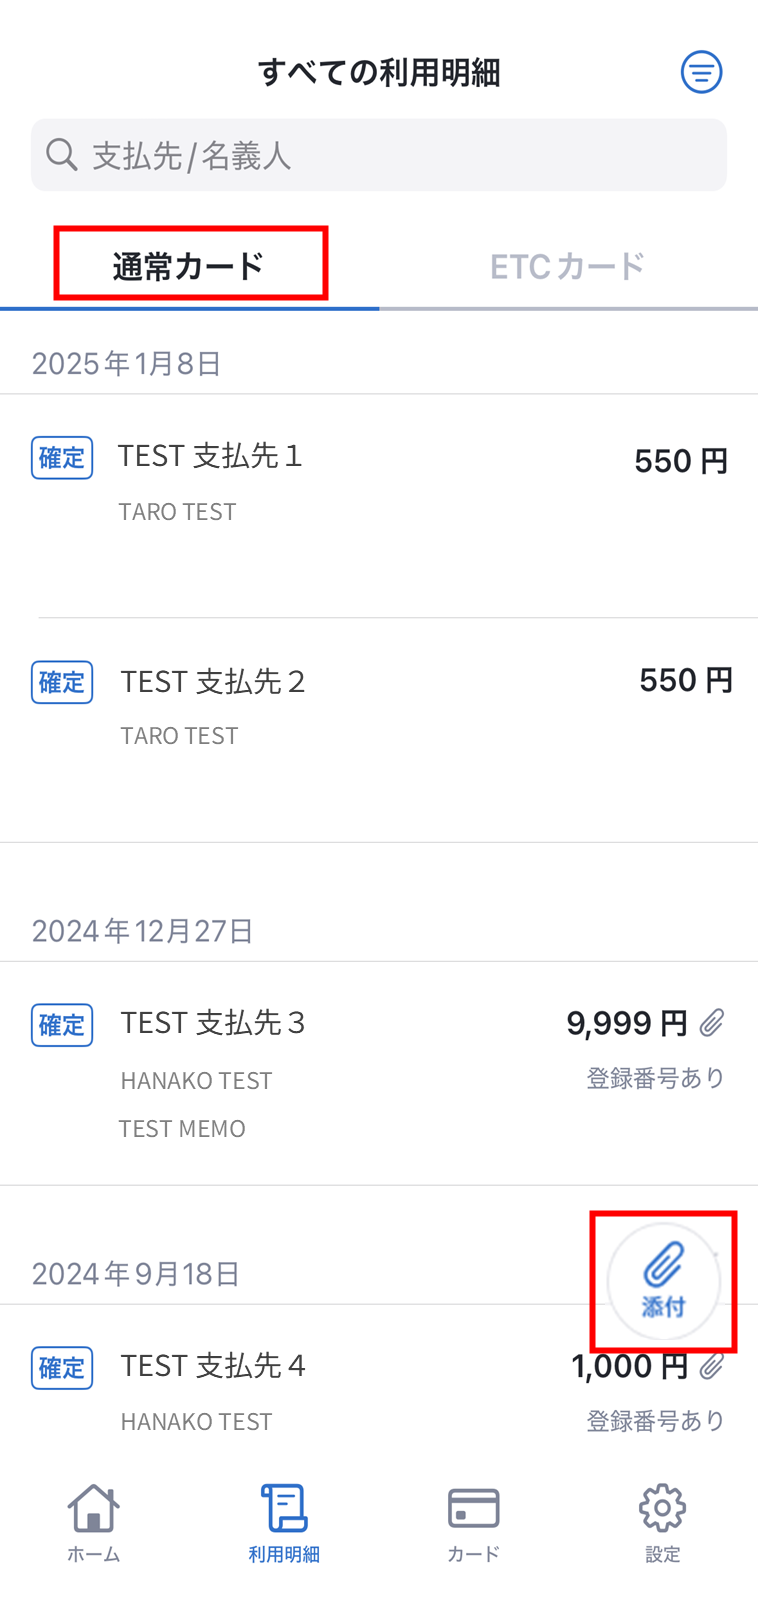
Task: Switch to the ETCカード tab
Action: point(567,266)
